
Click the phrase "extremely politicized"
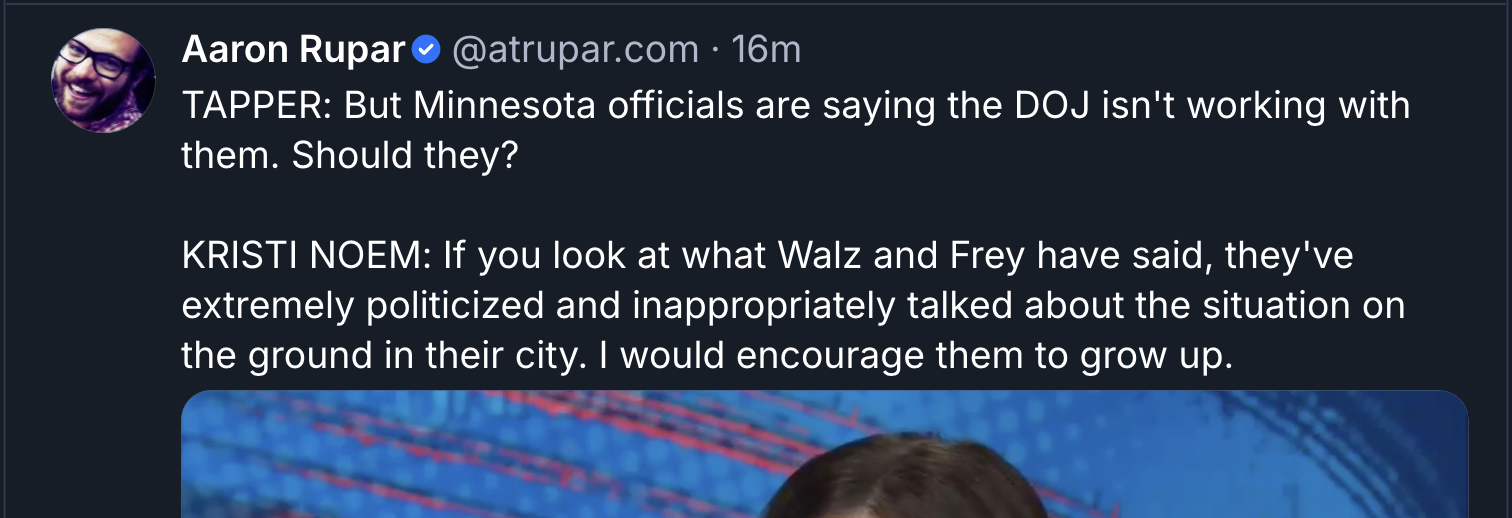pyautogui.click(x=362, y=306)
